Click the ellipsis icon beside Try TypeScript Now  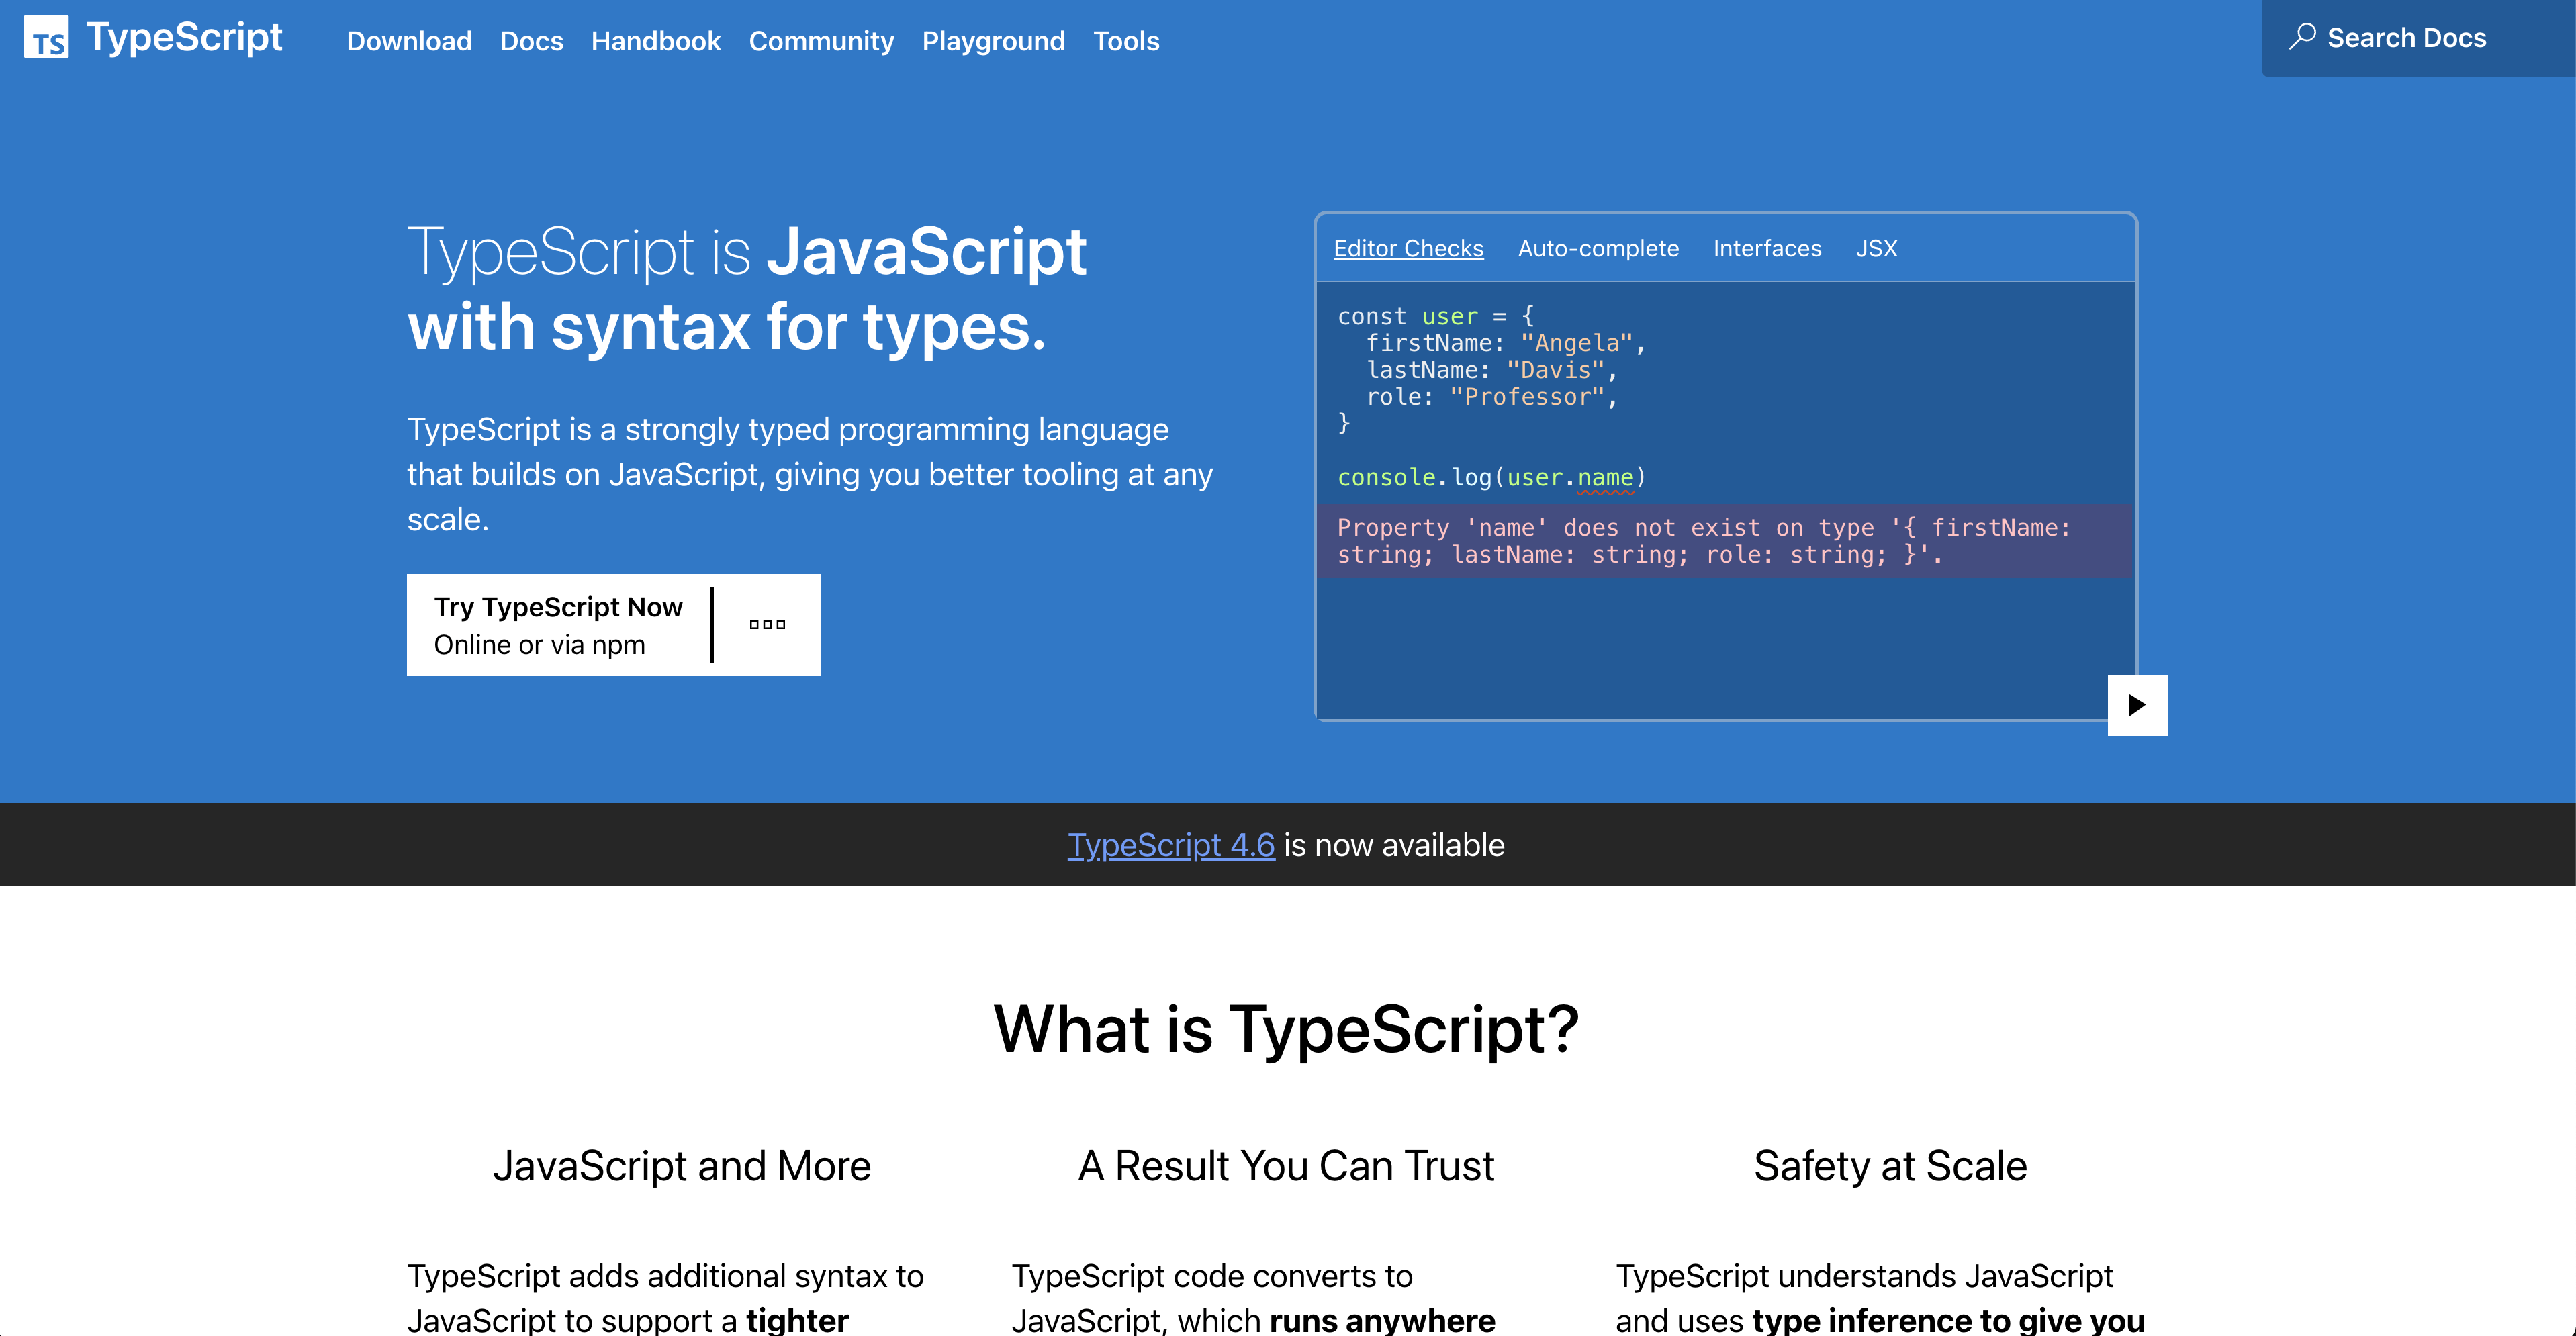point(766,624)
